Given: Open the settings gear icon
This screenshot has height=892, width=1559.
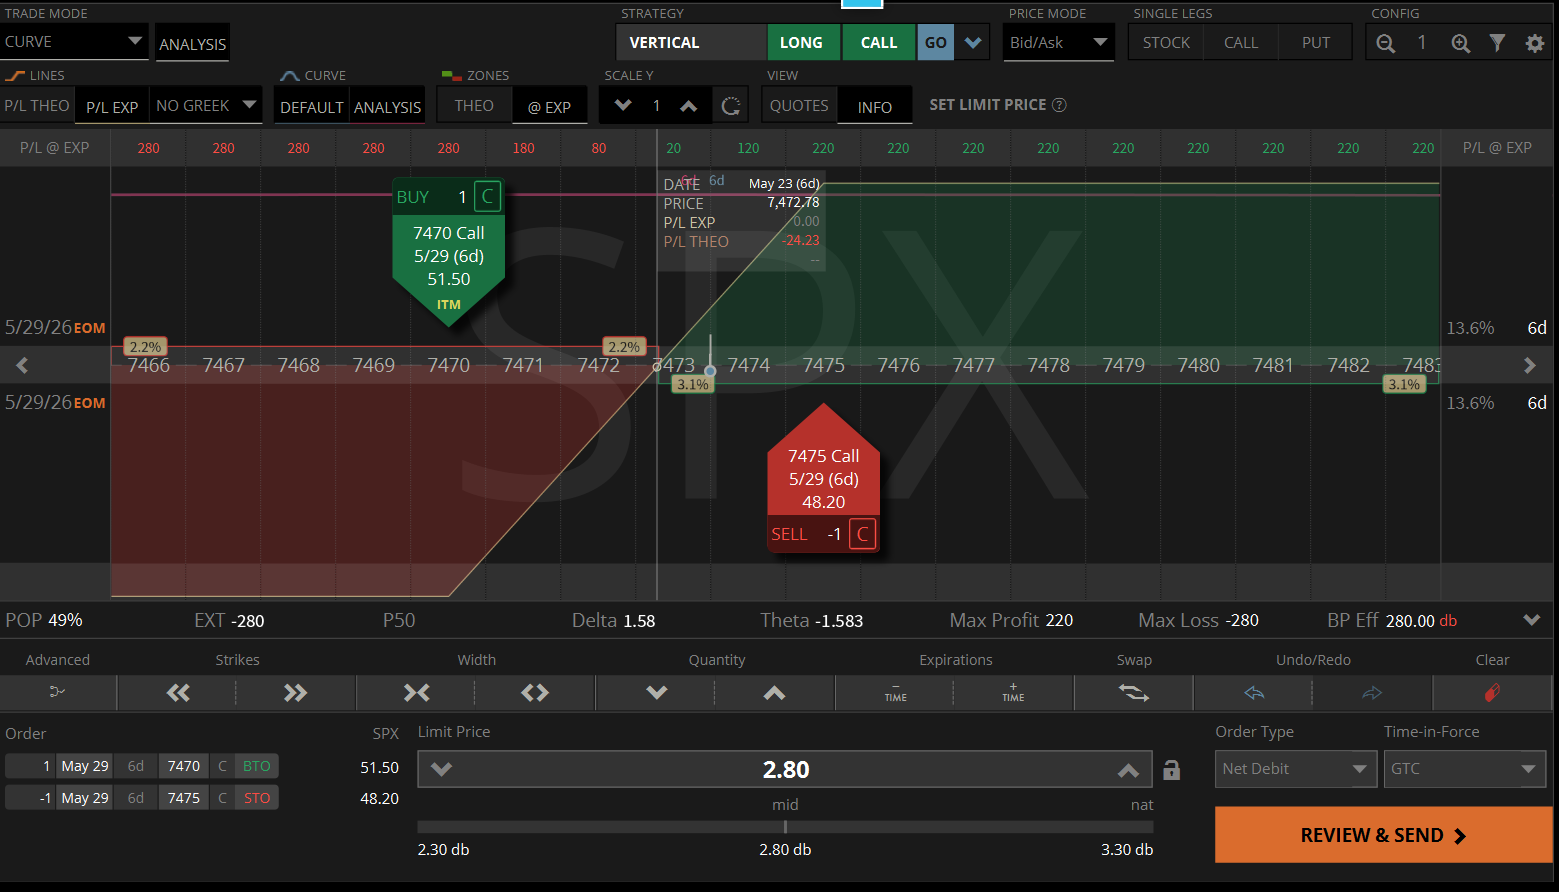Looking at the screenshot, I should [1534, 43].
